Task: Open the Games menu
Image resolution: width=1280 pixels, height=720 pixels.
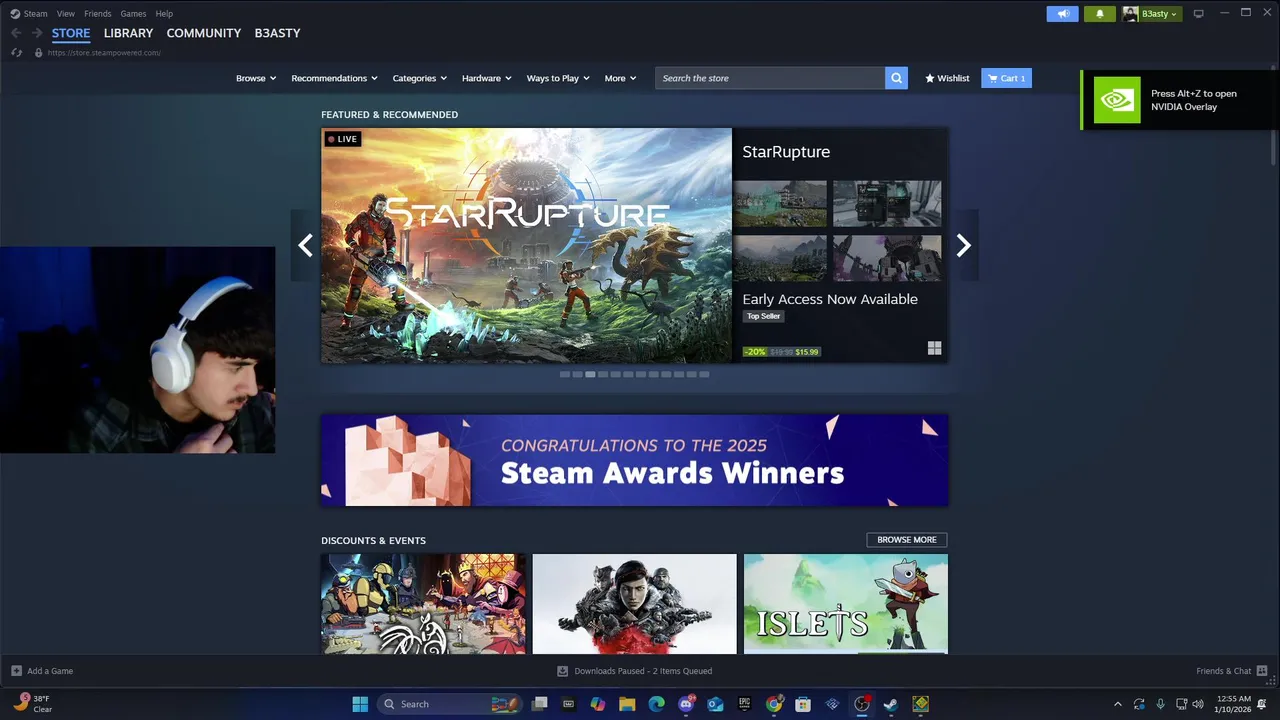Action: (133, 14)
